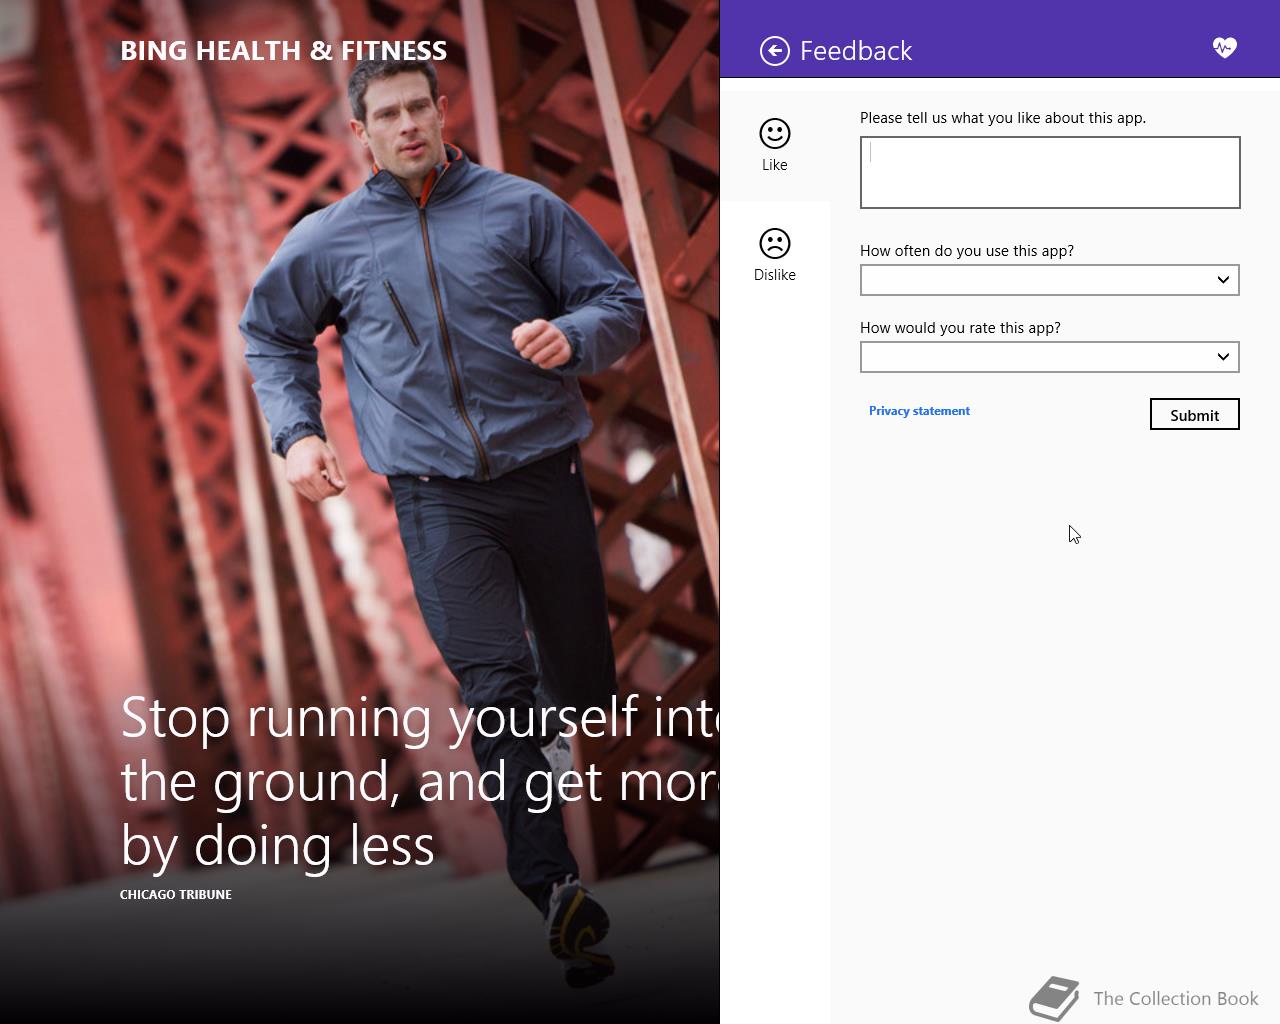Open the 'Stop running yourself' article headline

tap(420, 782)
